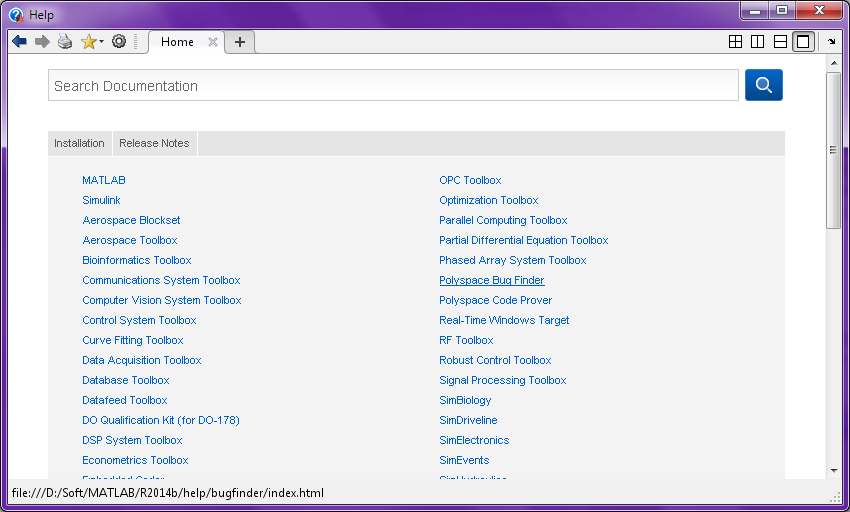This screenshot has height=512, width=850.
Task: Click the Search Documentation input field
Action: (x=393, y=85)
